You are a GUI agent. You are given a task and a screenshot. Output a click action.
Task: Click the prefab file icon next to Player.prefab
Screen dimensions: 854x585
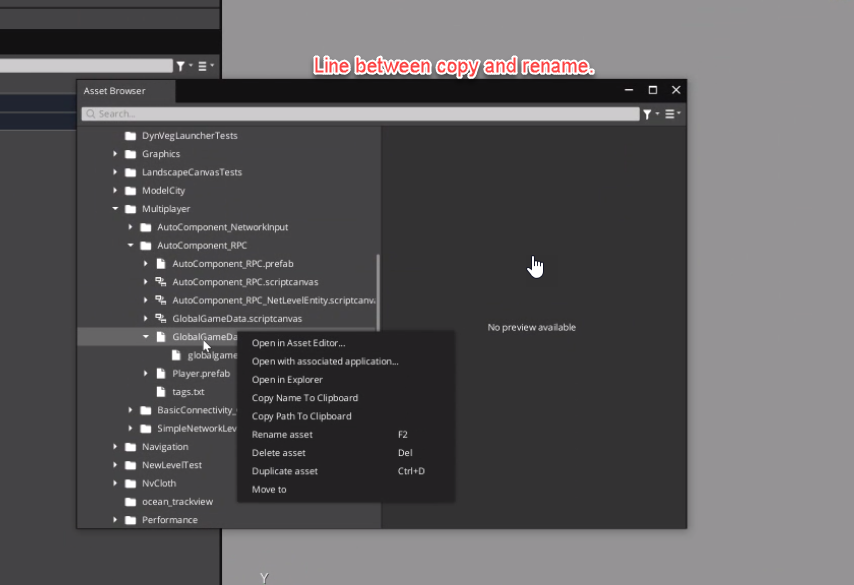pyautogui.click(x=161, y=373)
